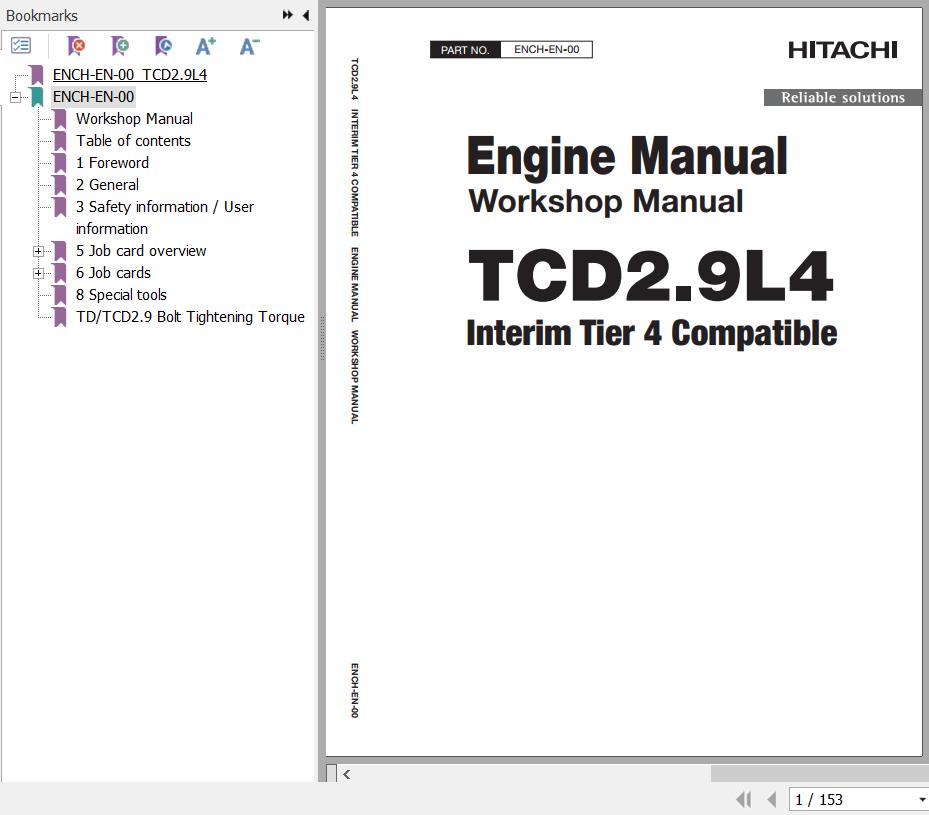Expand the 5 Job card overview bookmark
Image resolution: width=929 pixels, height=815 pixels.
[x=39, y=251]
